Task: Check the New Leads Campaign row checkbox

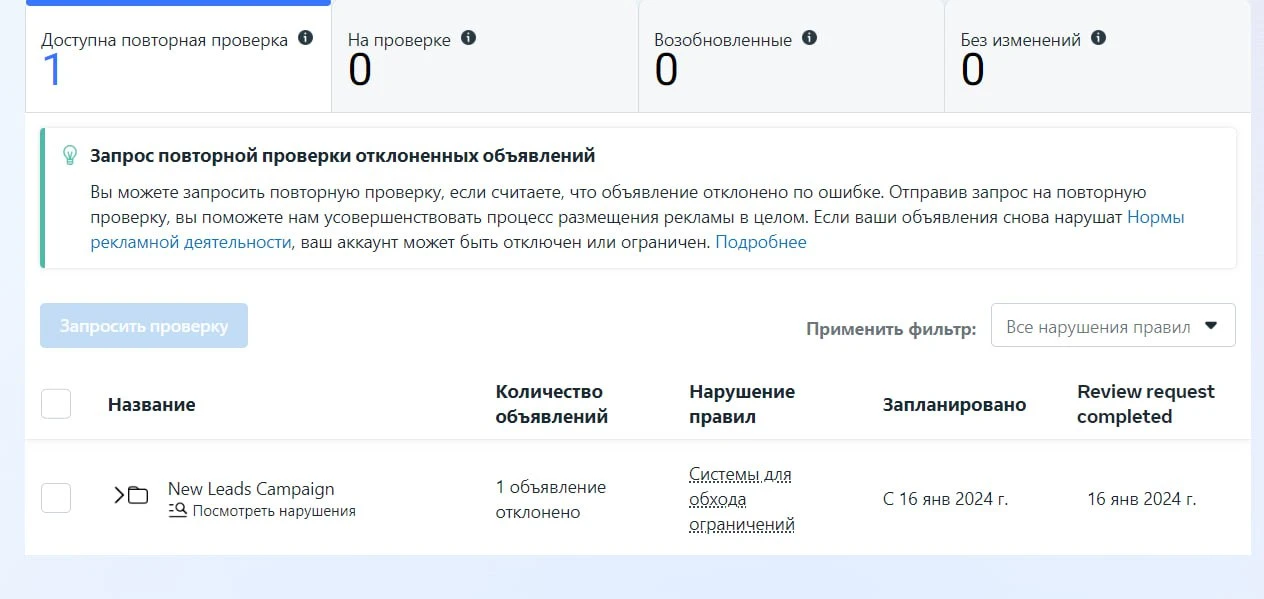Action: pyautogui.click(x=56, y=498)
